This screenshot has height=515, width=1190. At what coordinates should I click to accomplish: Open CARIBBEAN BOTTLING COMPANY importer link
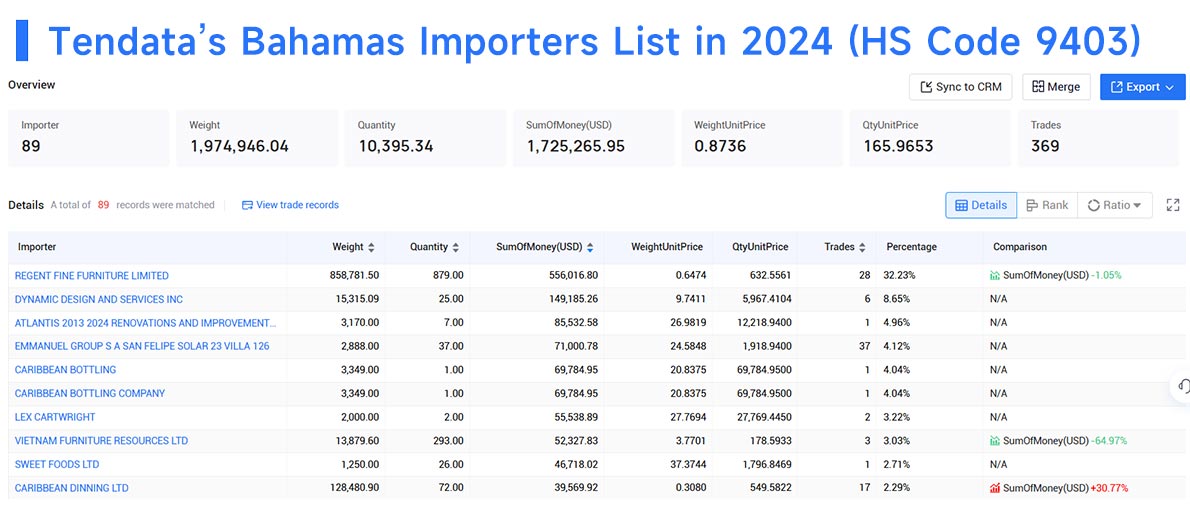tap(90, 393)
